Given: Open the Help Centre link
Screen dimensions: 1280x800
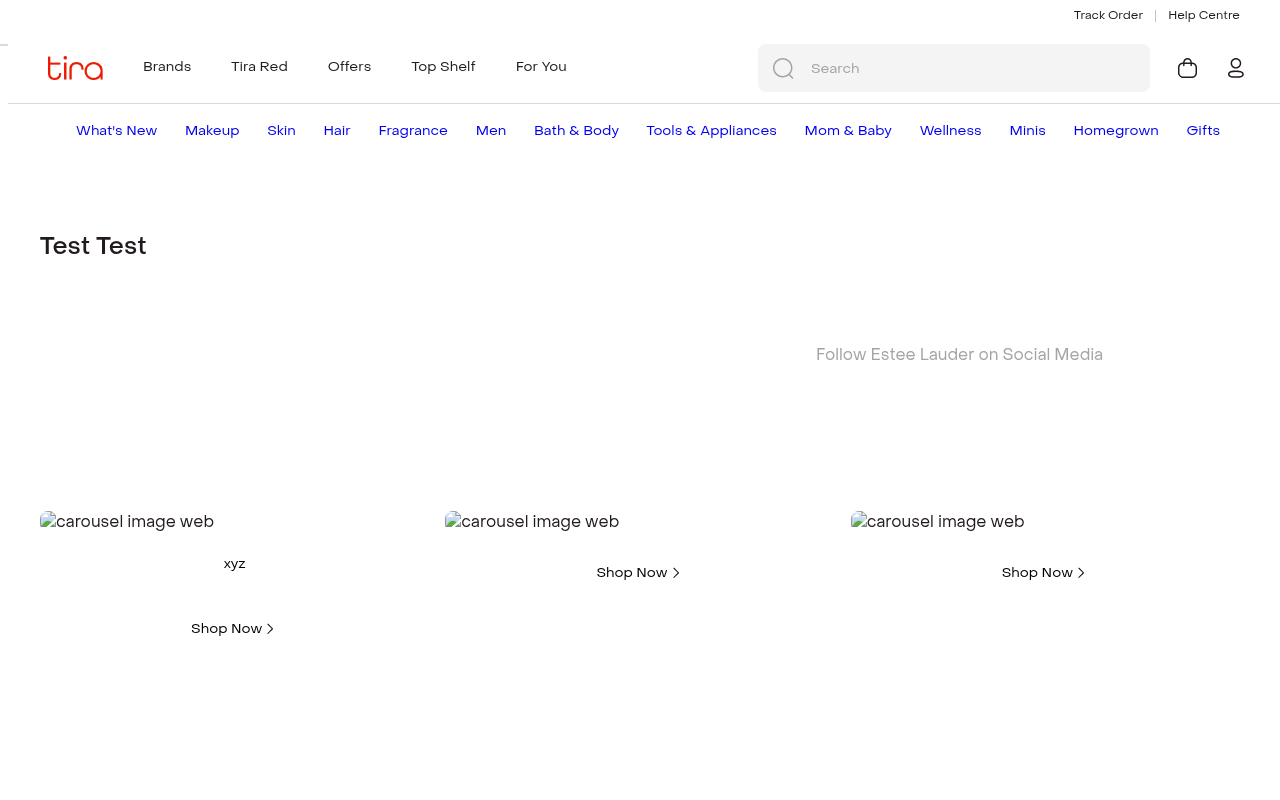Looking at the screenshot, I should [x=1204, y=15].
